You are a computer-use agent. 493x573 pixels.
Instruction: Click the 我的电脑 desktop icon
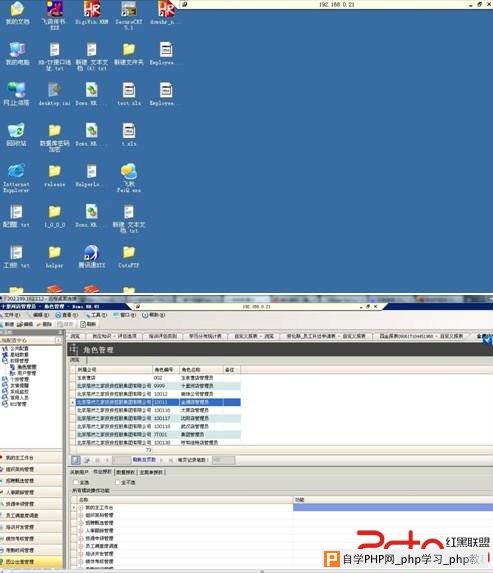[x=17, y=54]
